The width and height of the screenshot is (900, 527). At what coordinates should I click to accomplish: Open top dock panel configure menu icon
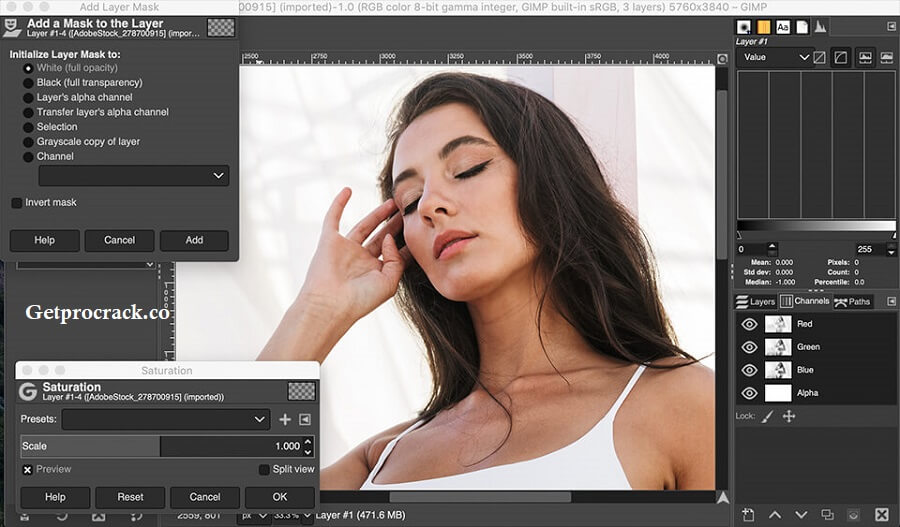891,26
